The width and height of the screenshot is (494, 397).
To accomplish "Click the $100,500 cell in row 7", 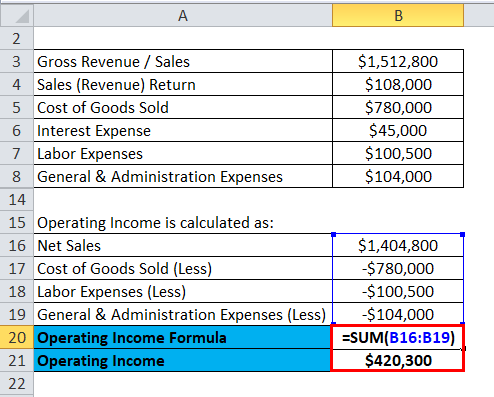I will (398, 153).
